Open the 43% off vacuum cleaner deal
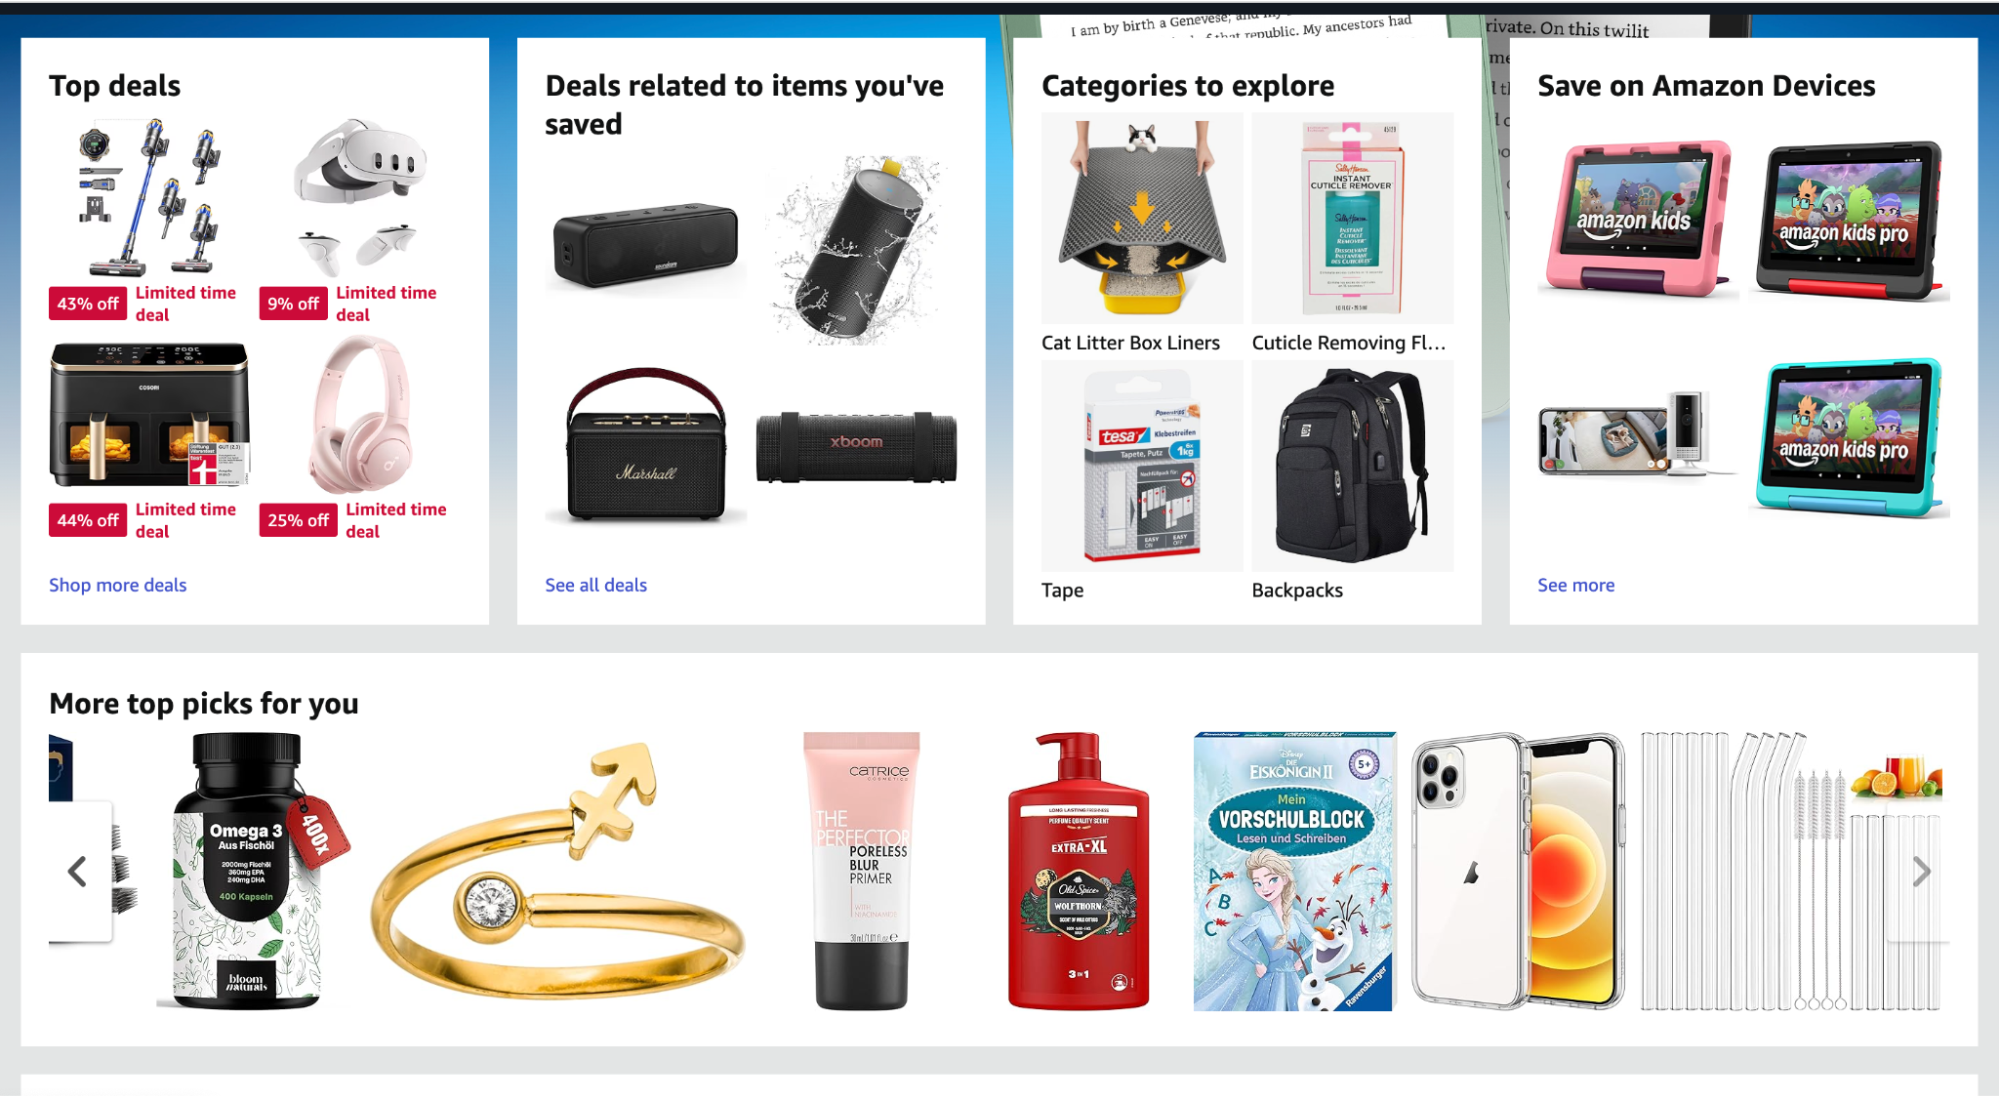Viewport: 1999px width, 1097px height. tap(148, 197)
